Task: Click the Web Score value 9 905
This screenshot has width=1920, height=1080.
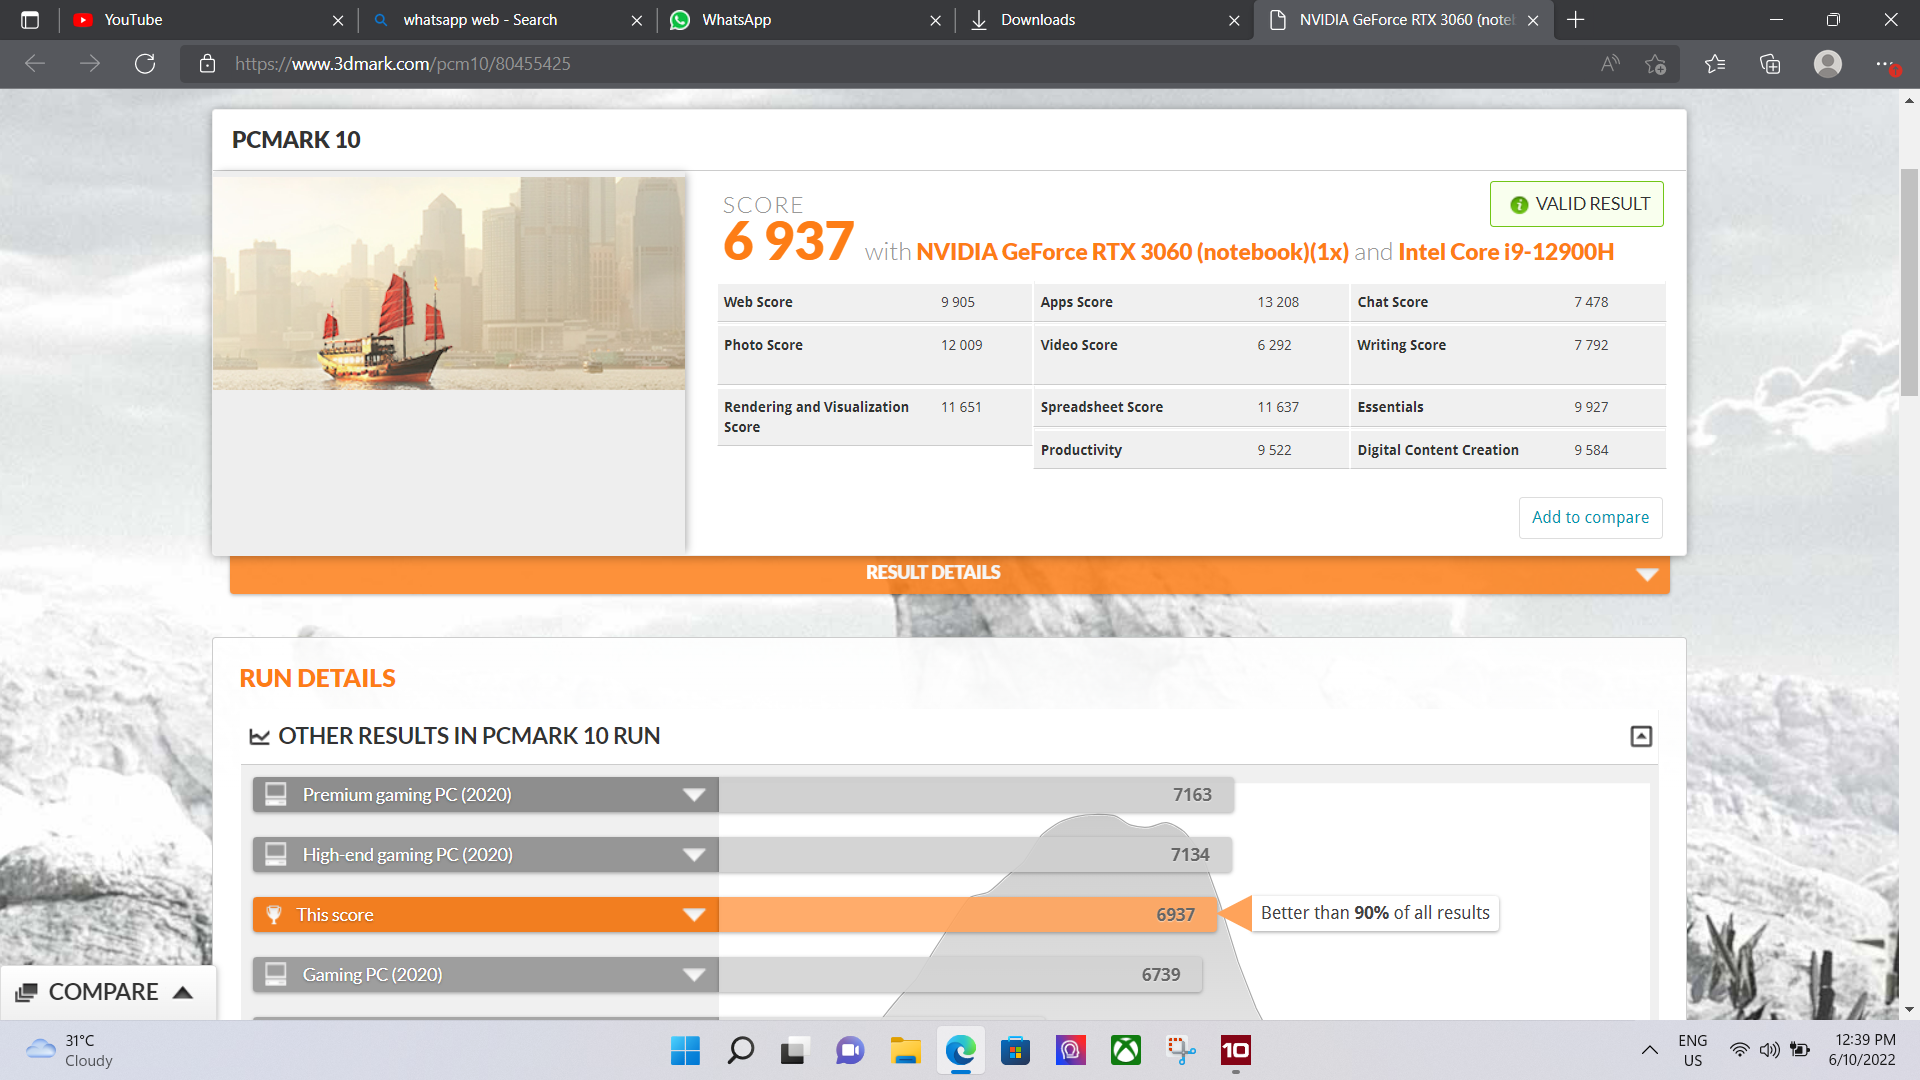Action: [x=958, y=302]
